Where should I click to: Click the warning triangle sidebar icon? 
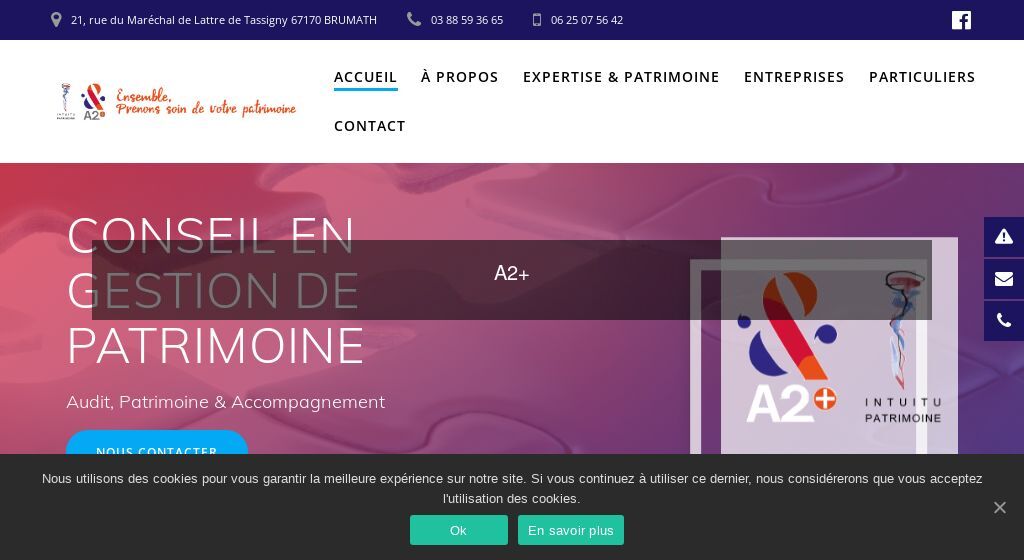coord(1004,237)
